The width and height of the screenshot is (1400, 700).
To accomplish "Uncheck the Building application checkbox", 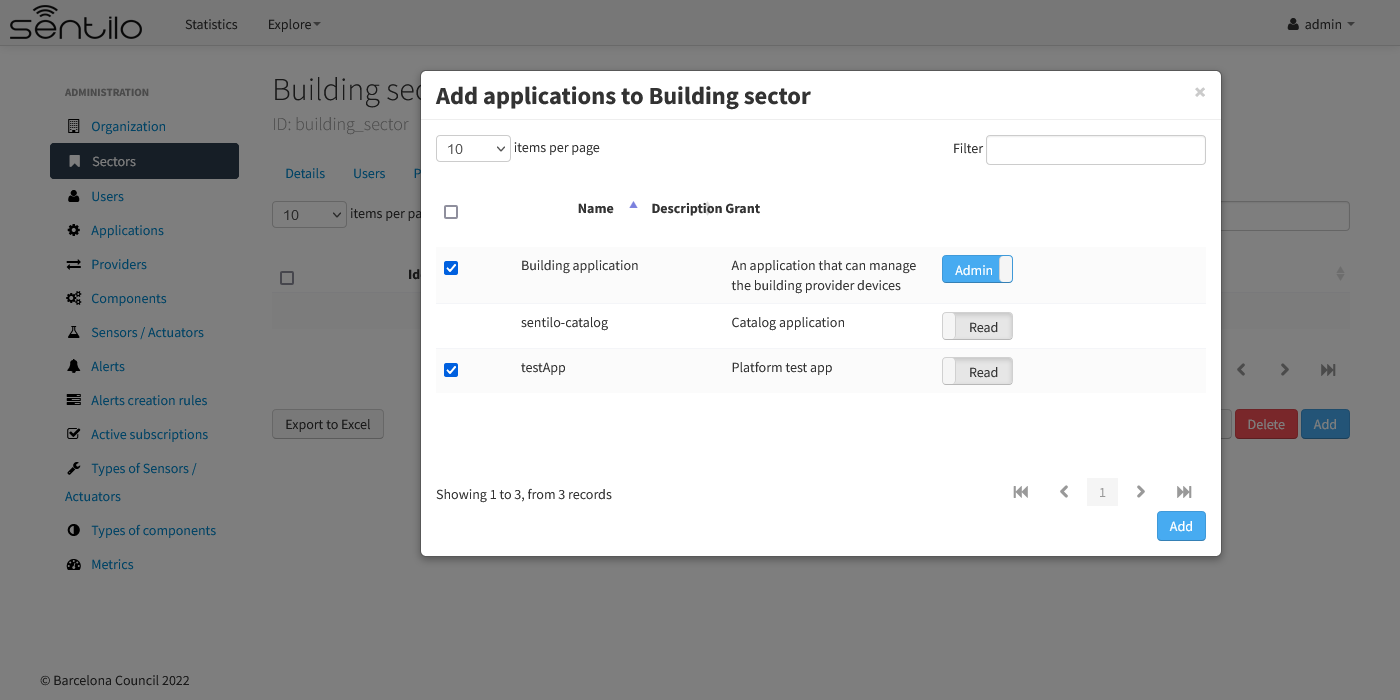I will click(x=451, y=268).
